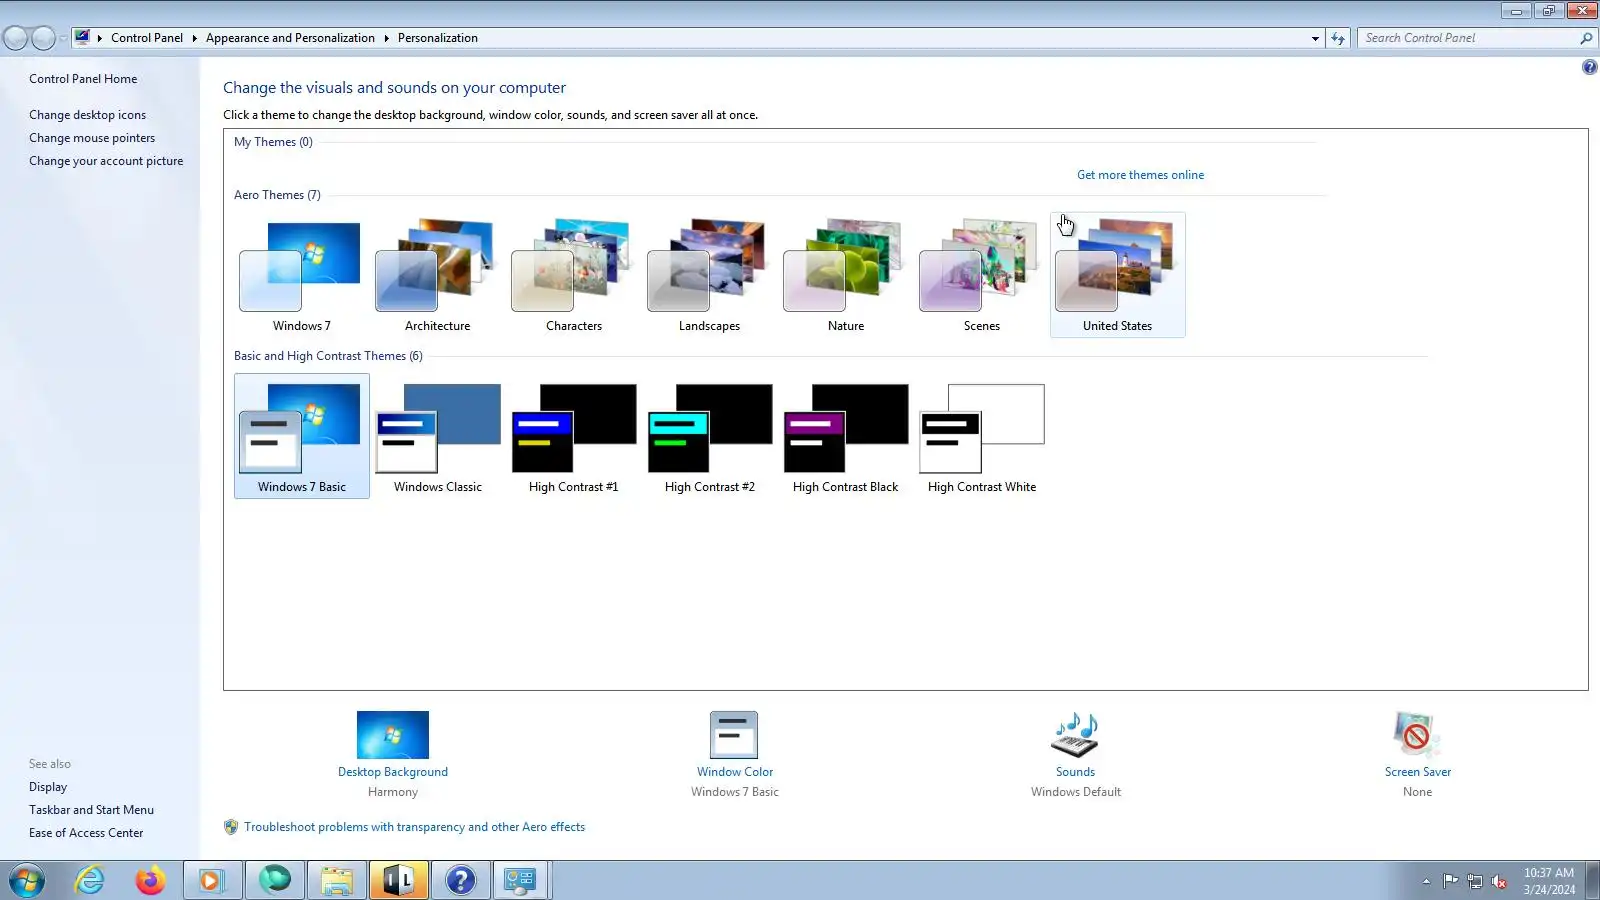The height and width of the screenshot is (900, 1600).
Task: Launch Internet Explorer from taskbar
Action: tap(90, 881)
